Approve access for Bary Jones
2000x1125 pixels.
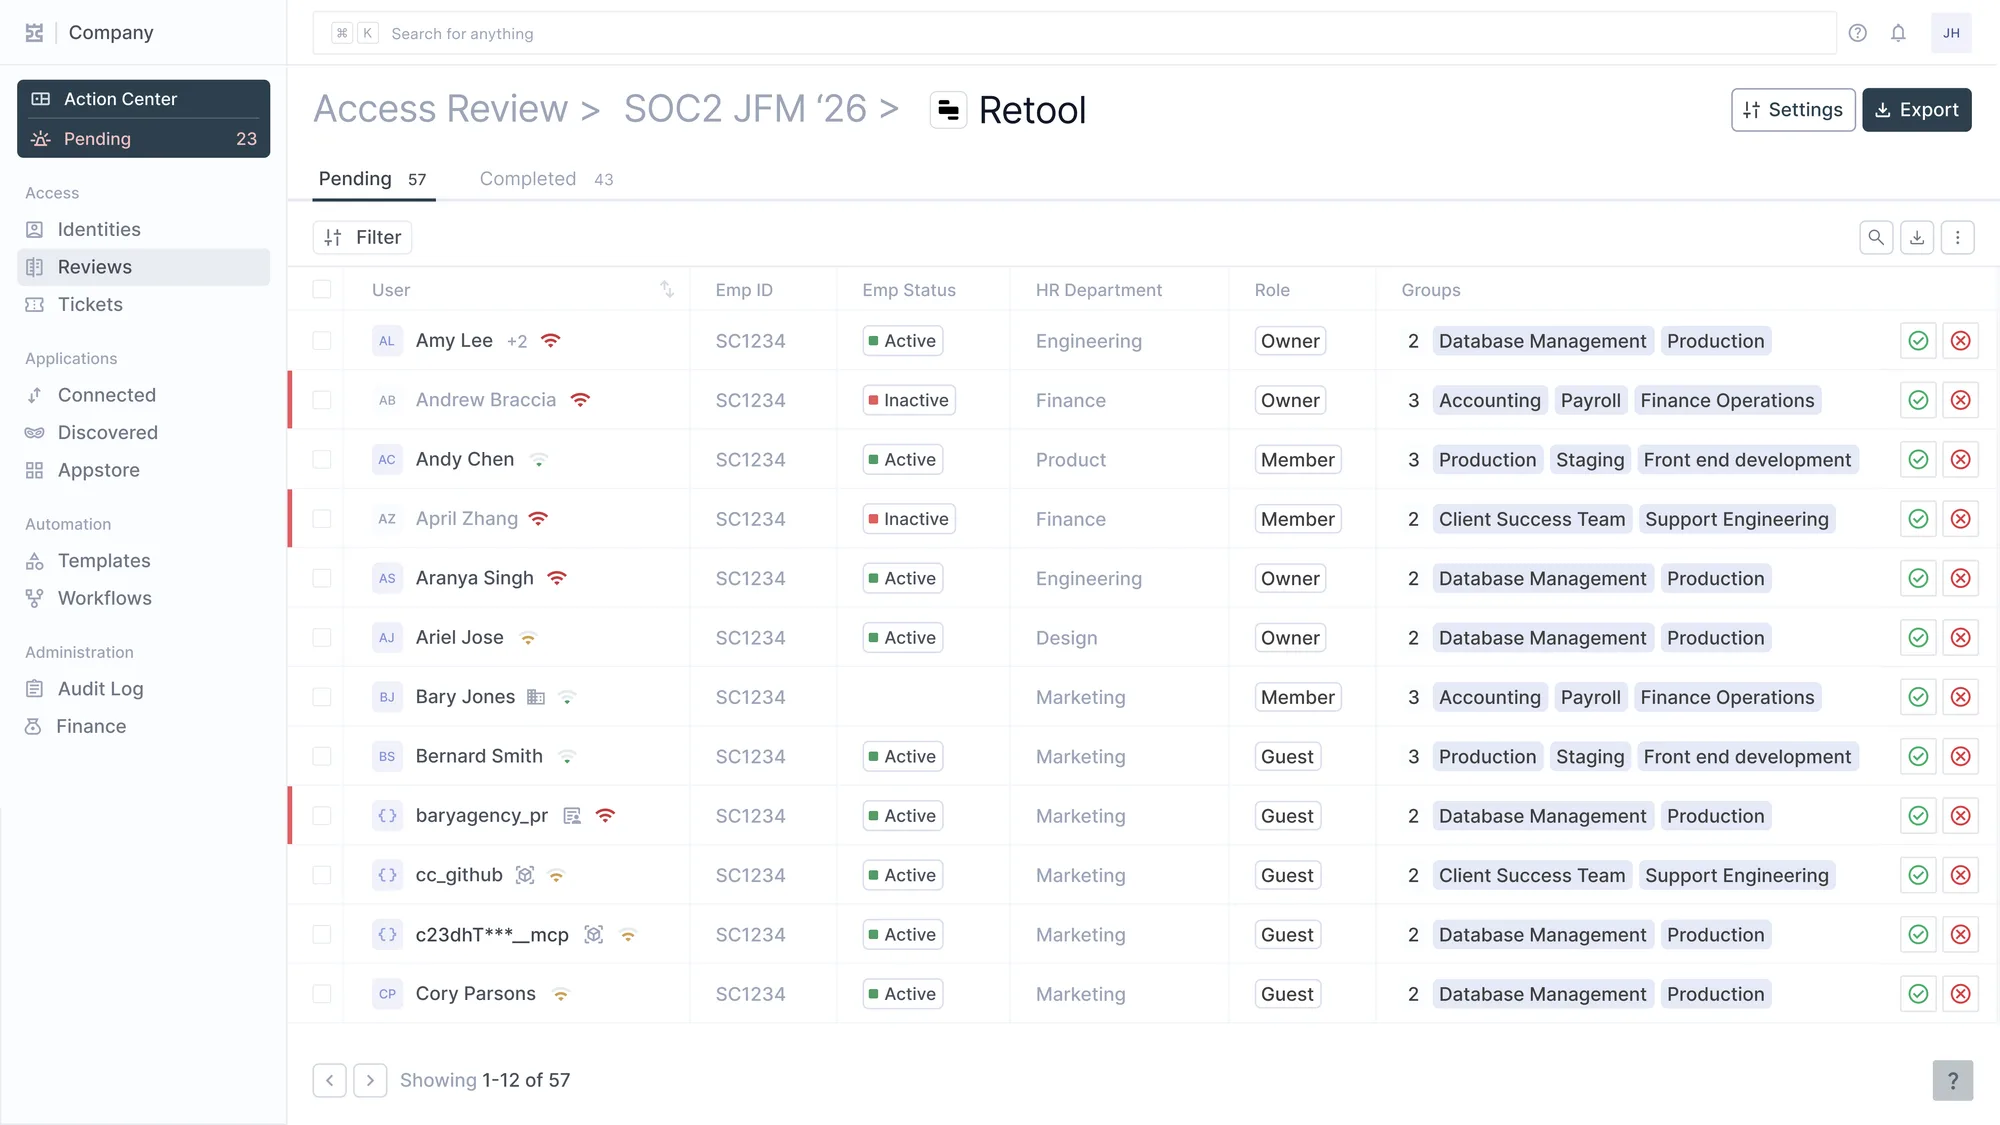click(1918, 697)
